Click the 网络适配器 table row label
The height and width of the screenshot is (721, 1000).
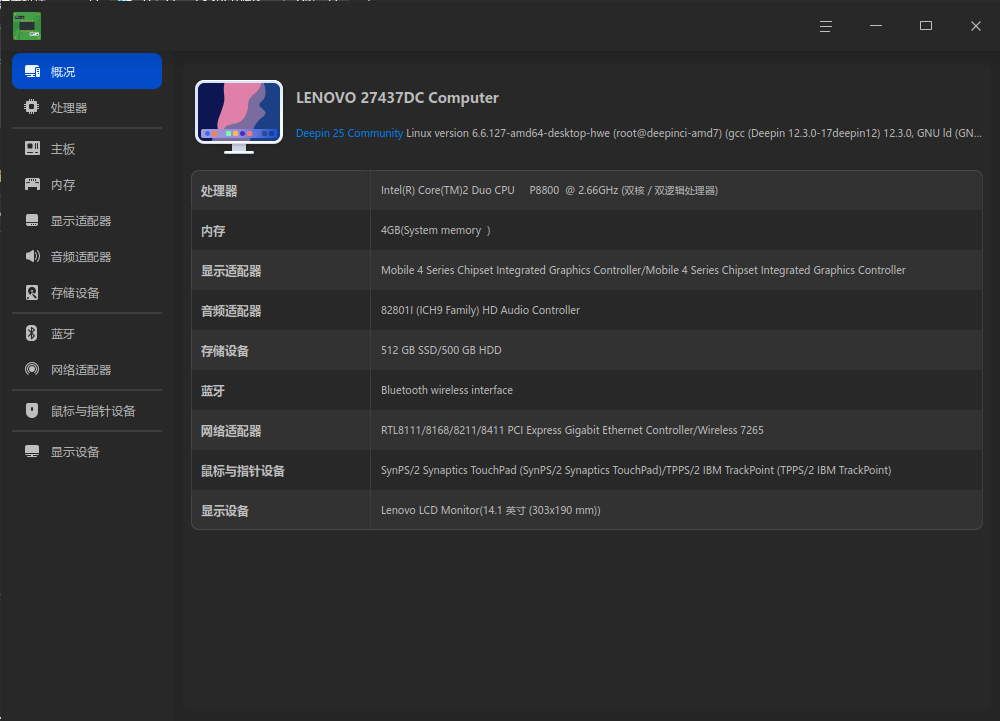(x=231, y=431)
